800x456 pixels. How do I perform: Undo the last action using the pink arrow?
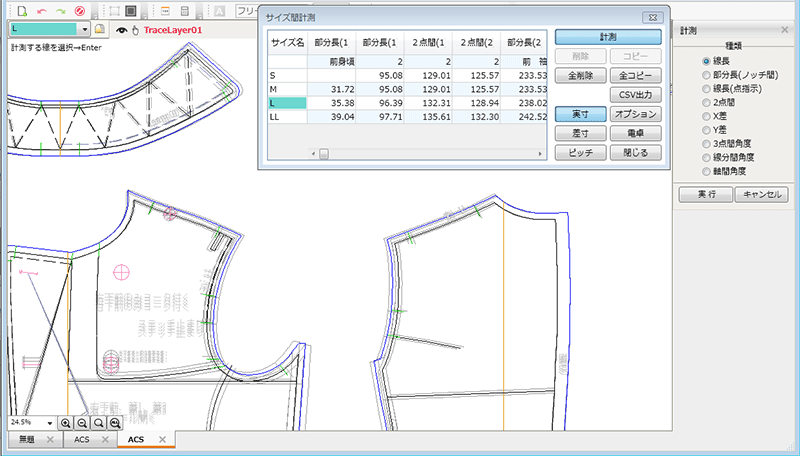42,11
